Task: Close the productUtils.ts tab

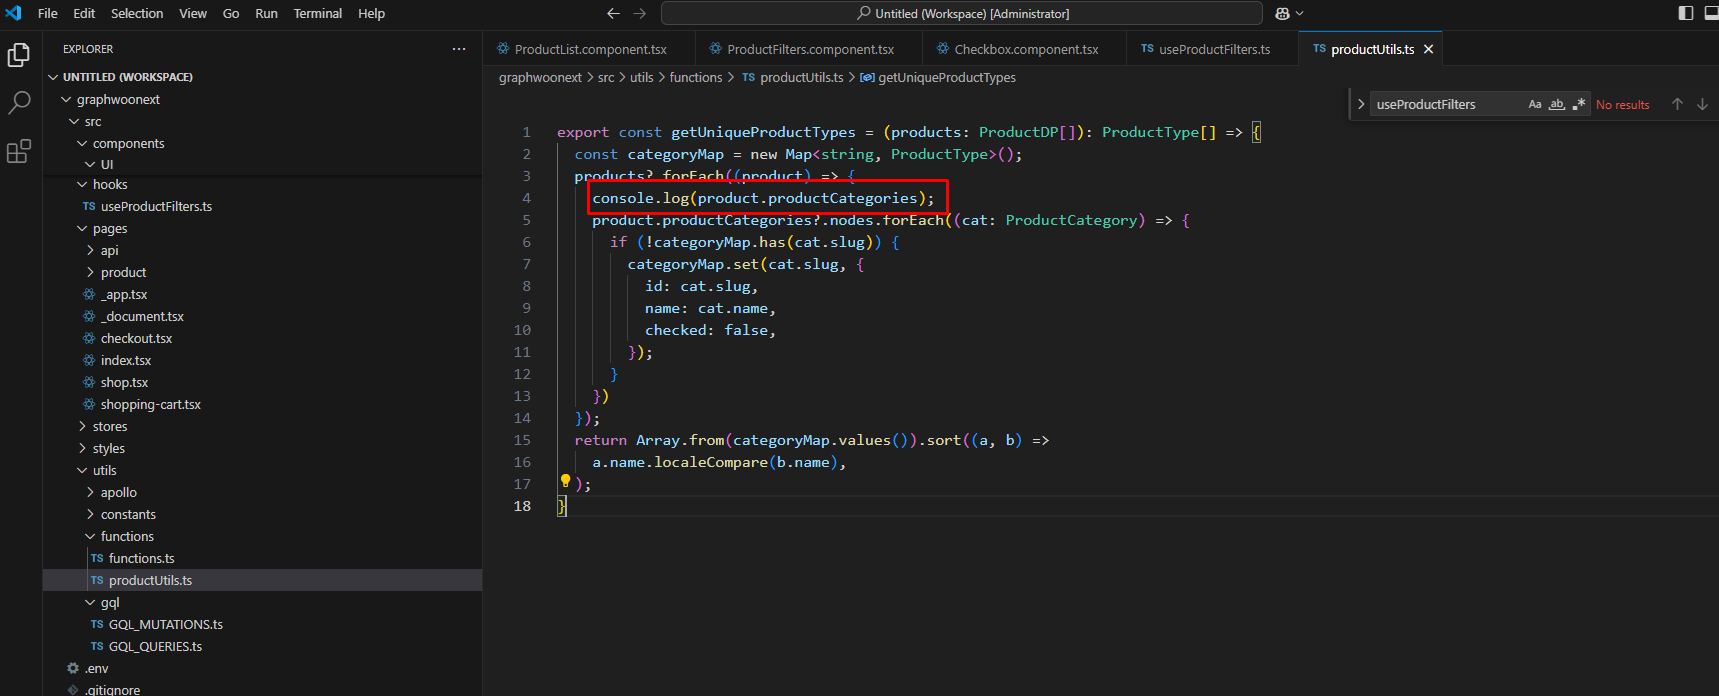Action: (x=1428, y=49)
